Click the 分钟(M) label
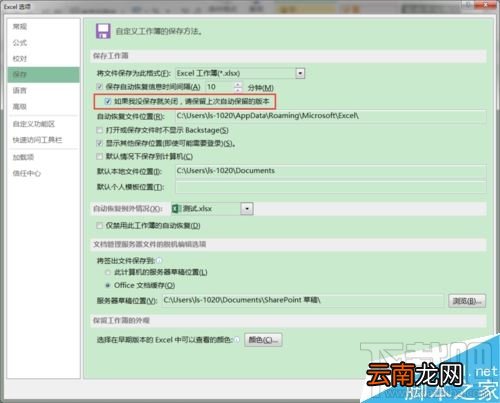 click(261, 88)
